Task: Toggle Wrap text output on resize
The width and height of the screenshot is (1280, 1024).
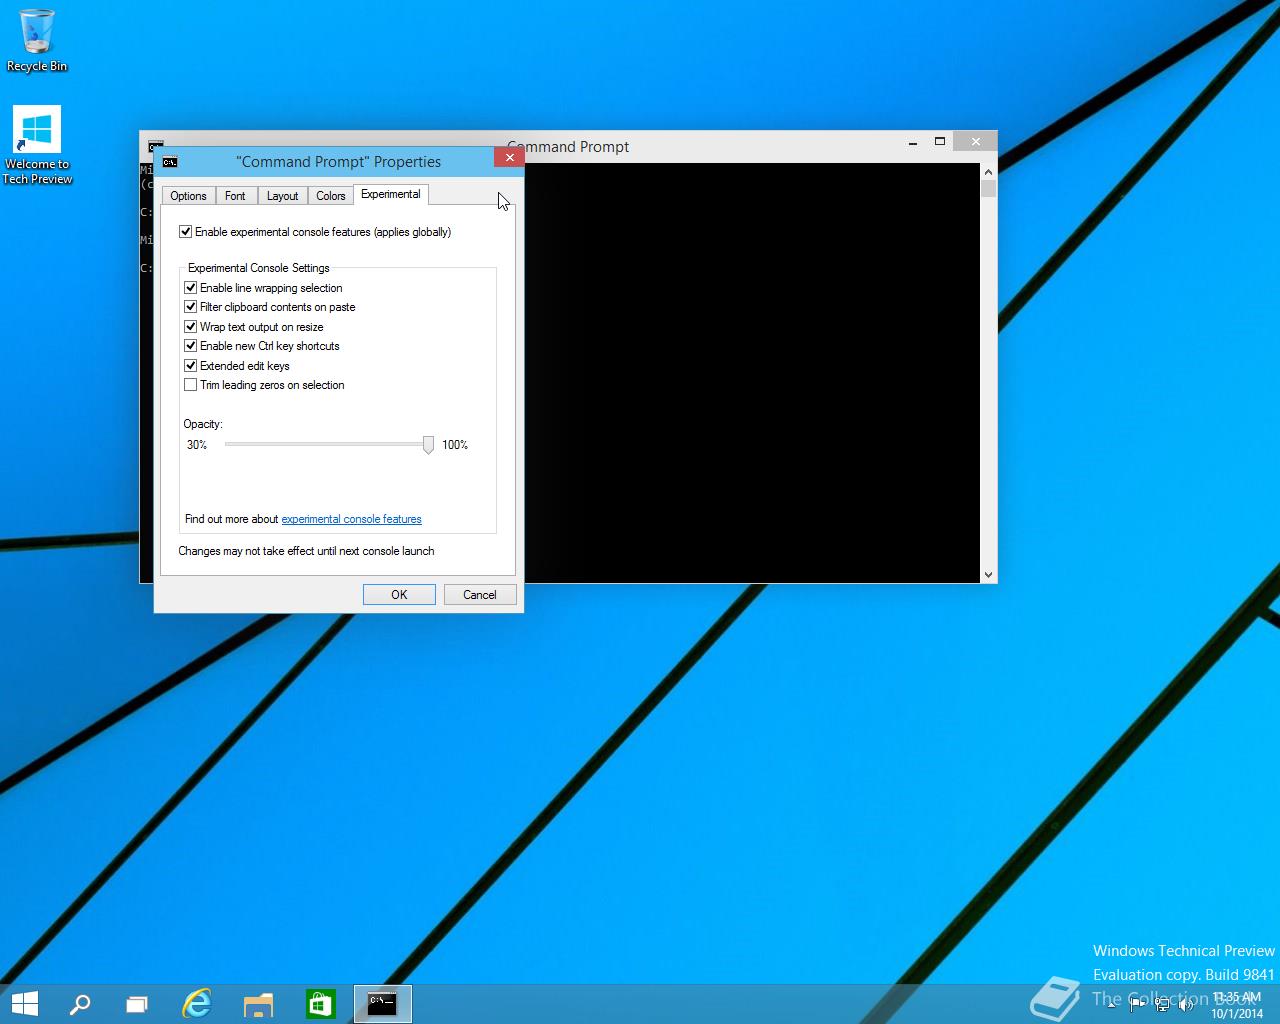Action: pos(190,327)
